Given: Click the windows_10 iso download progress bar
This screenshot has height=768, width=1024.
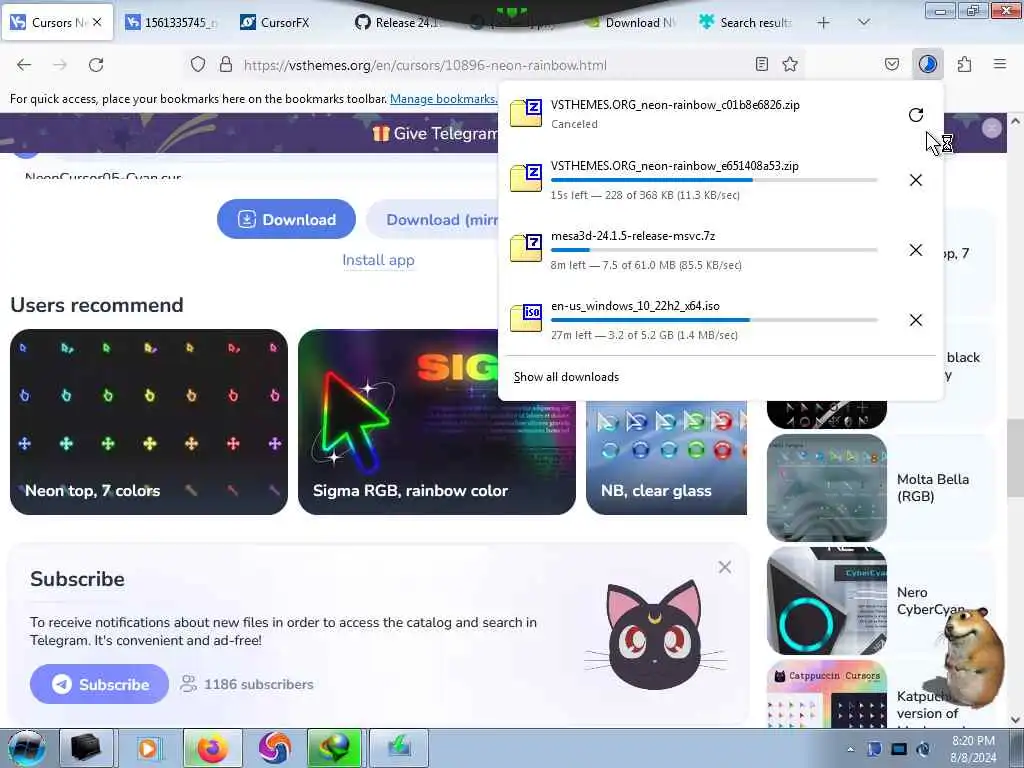Looking at the screenshot, I should [714, 320].
